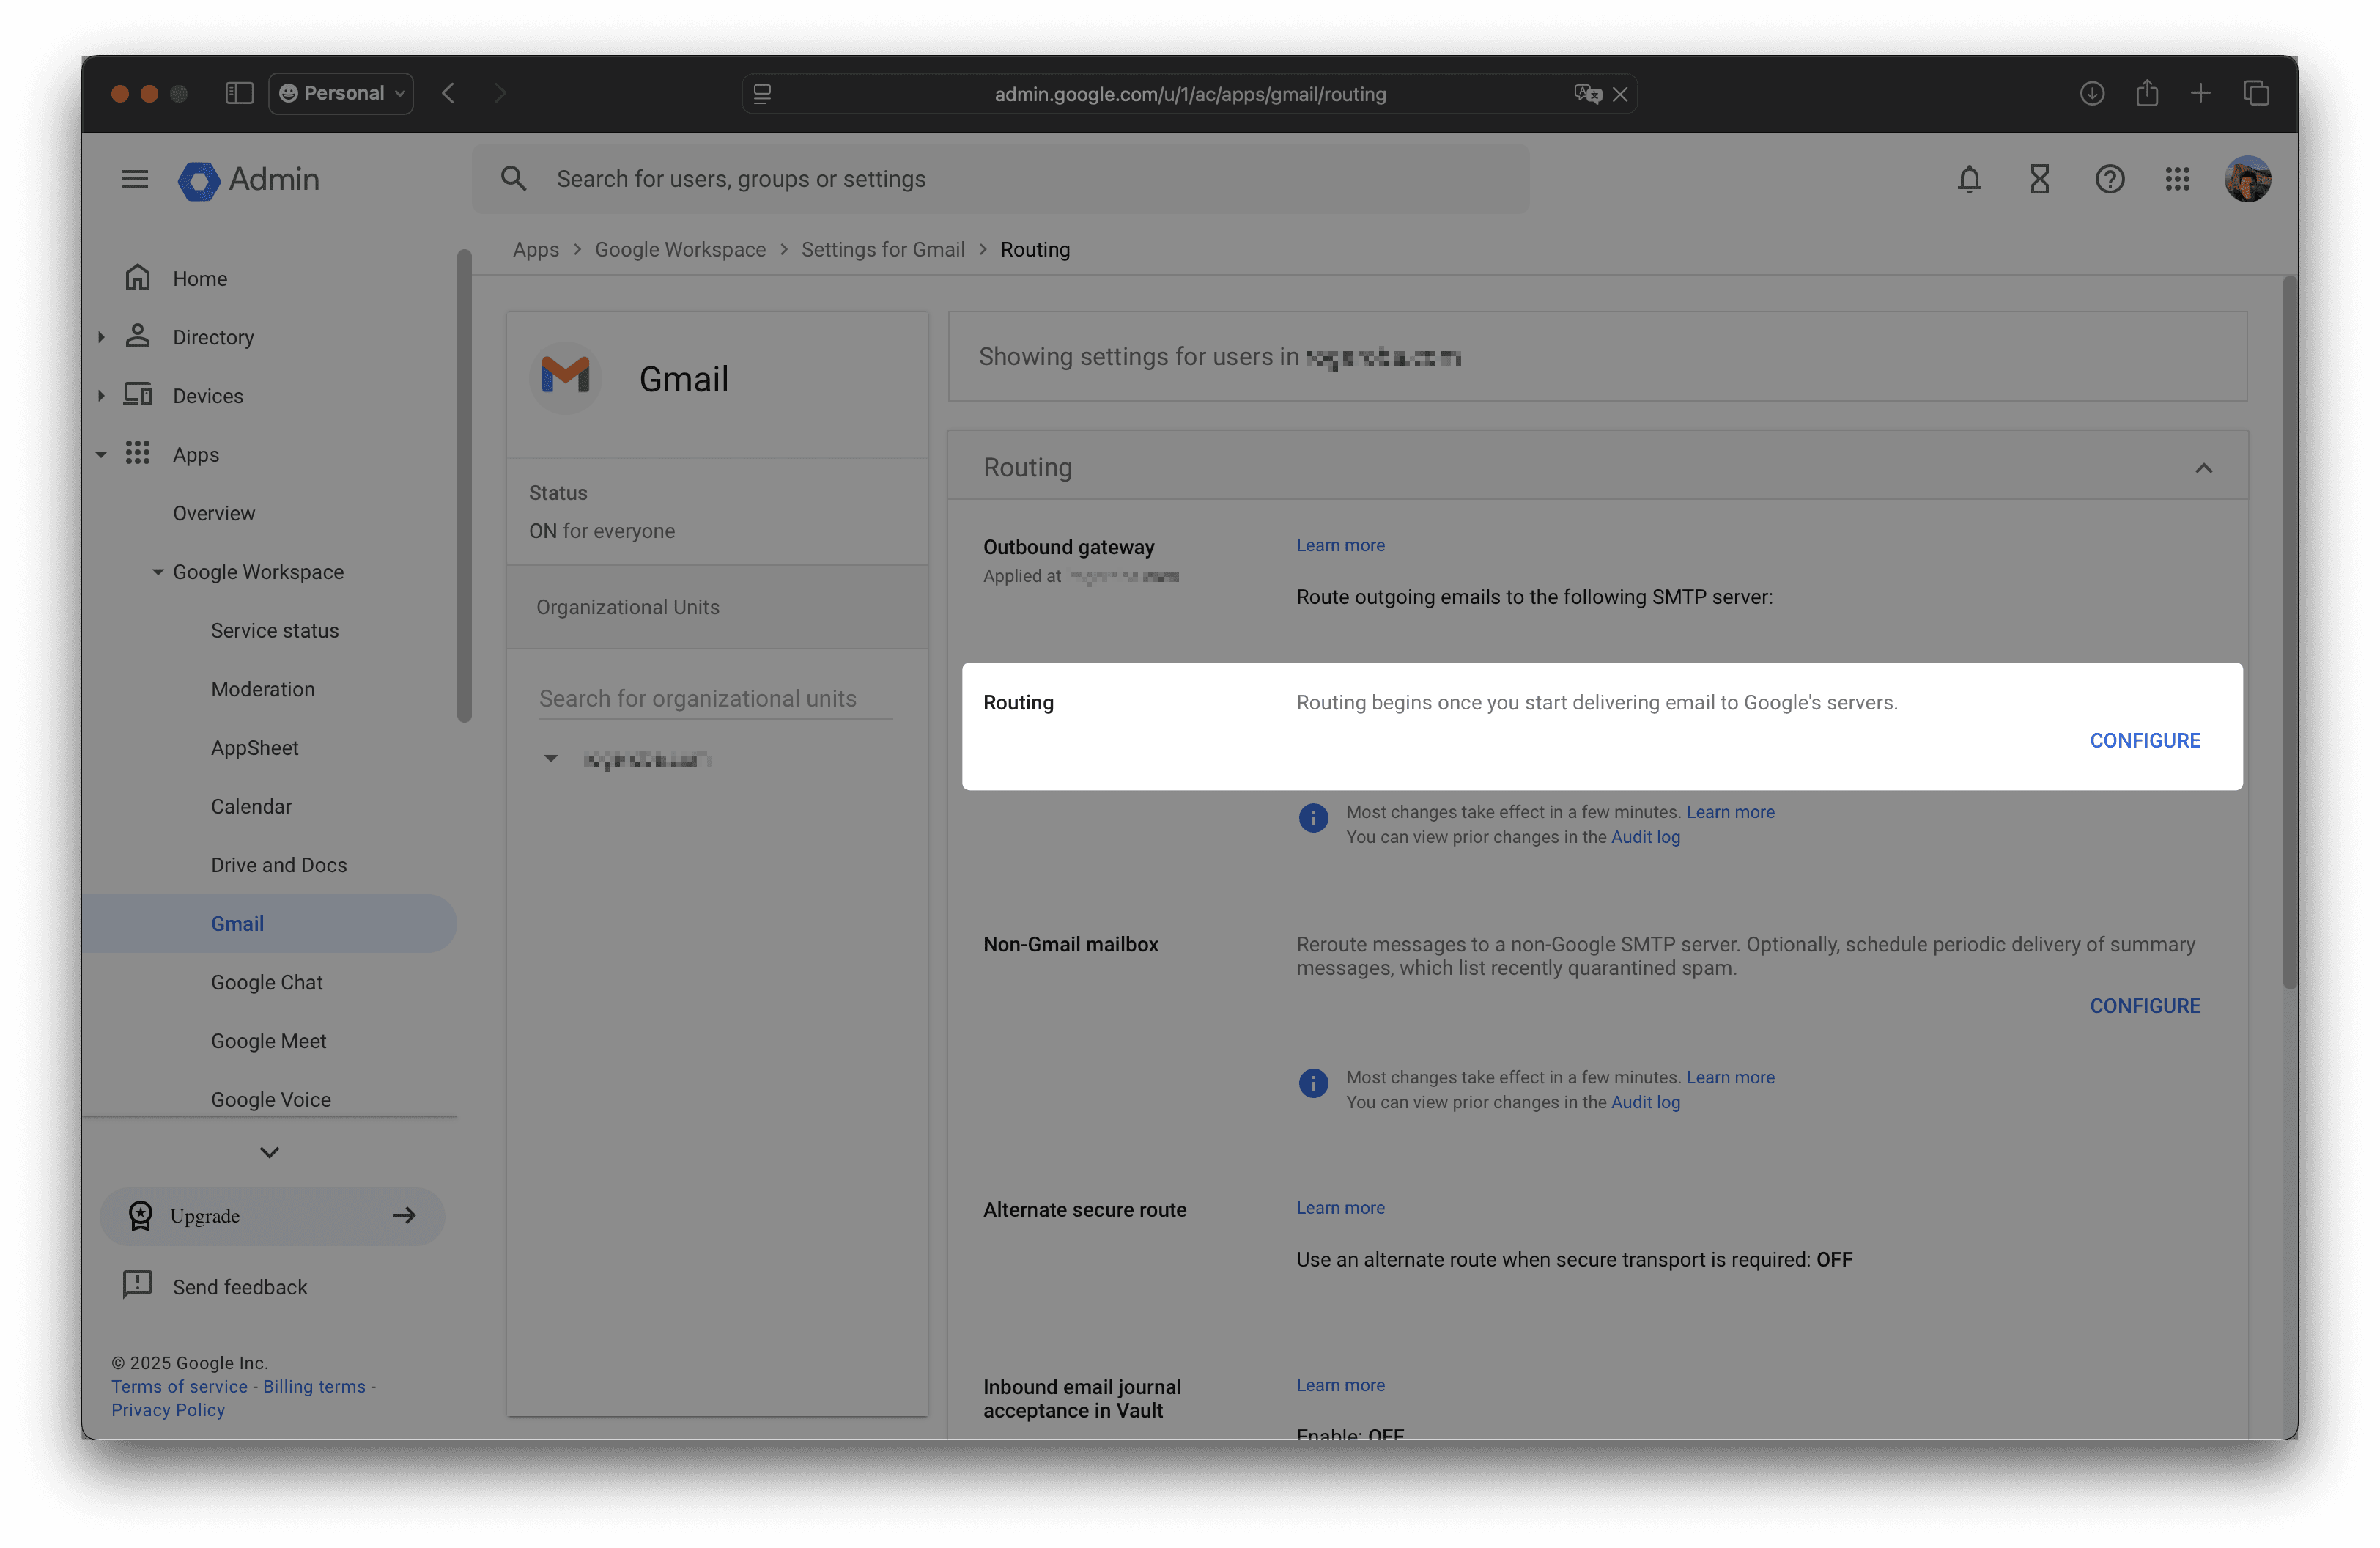The height and width of the screenshot is (1548, 2380).
Task: Collapse the Routing section chevron
Action: [x=2205, y=467]
